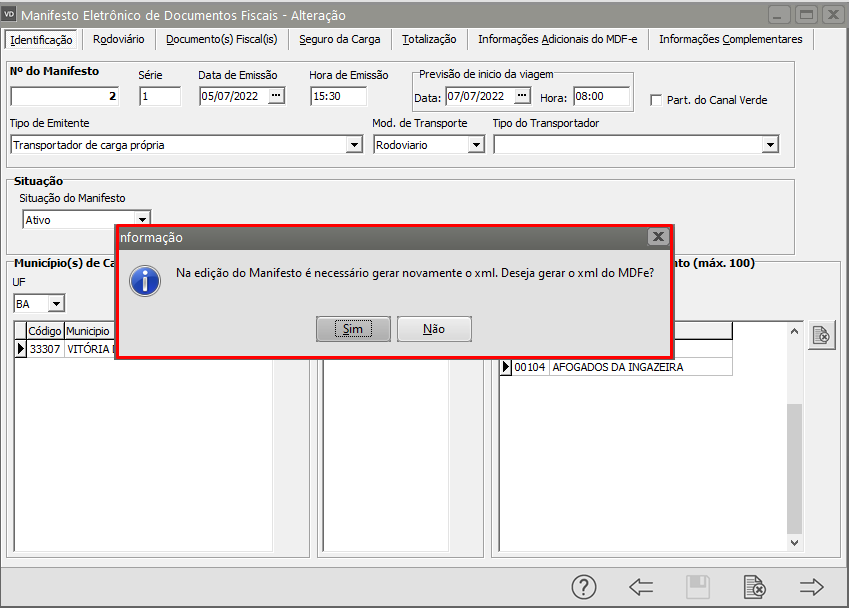The height and width of the screenshot is (608, 849).
Task: Click the row selector arrow beside 33307
Action: pyautogui.click(x=21, y=349)
